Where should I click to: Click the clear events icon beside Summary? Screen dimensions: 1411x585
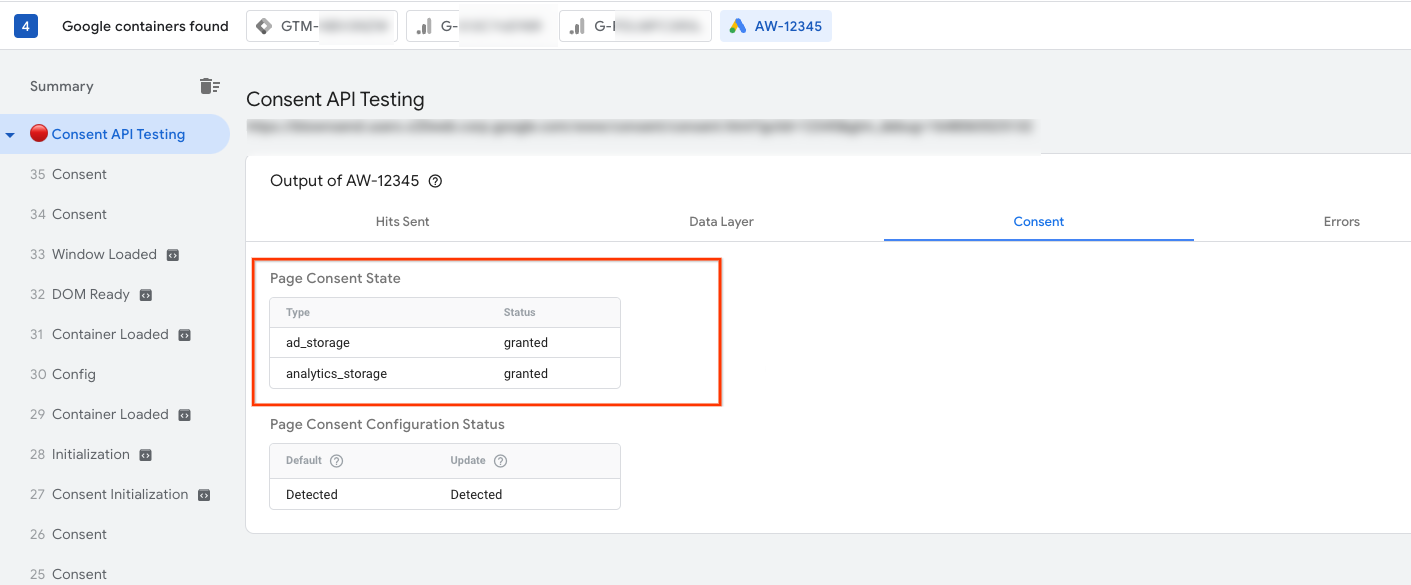click(209, 86)
